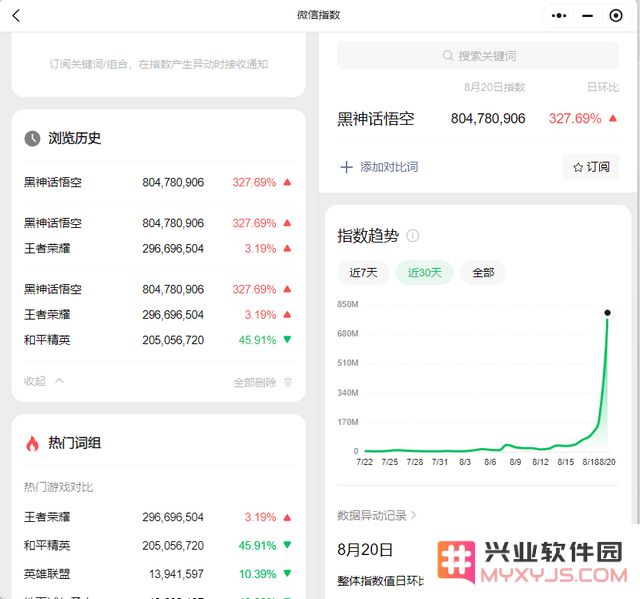Open 和平精英 row in 热门词组
The width and height of the screenshot is (640, 599).
click(158, 545)
